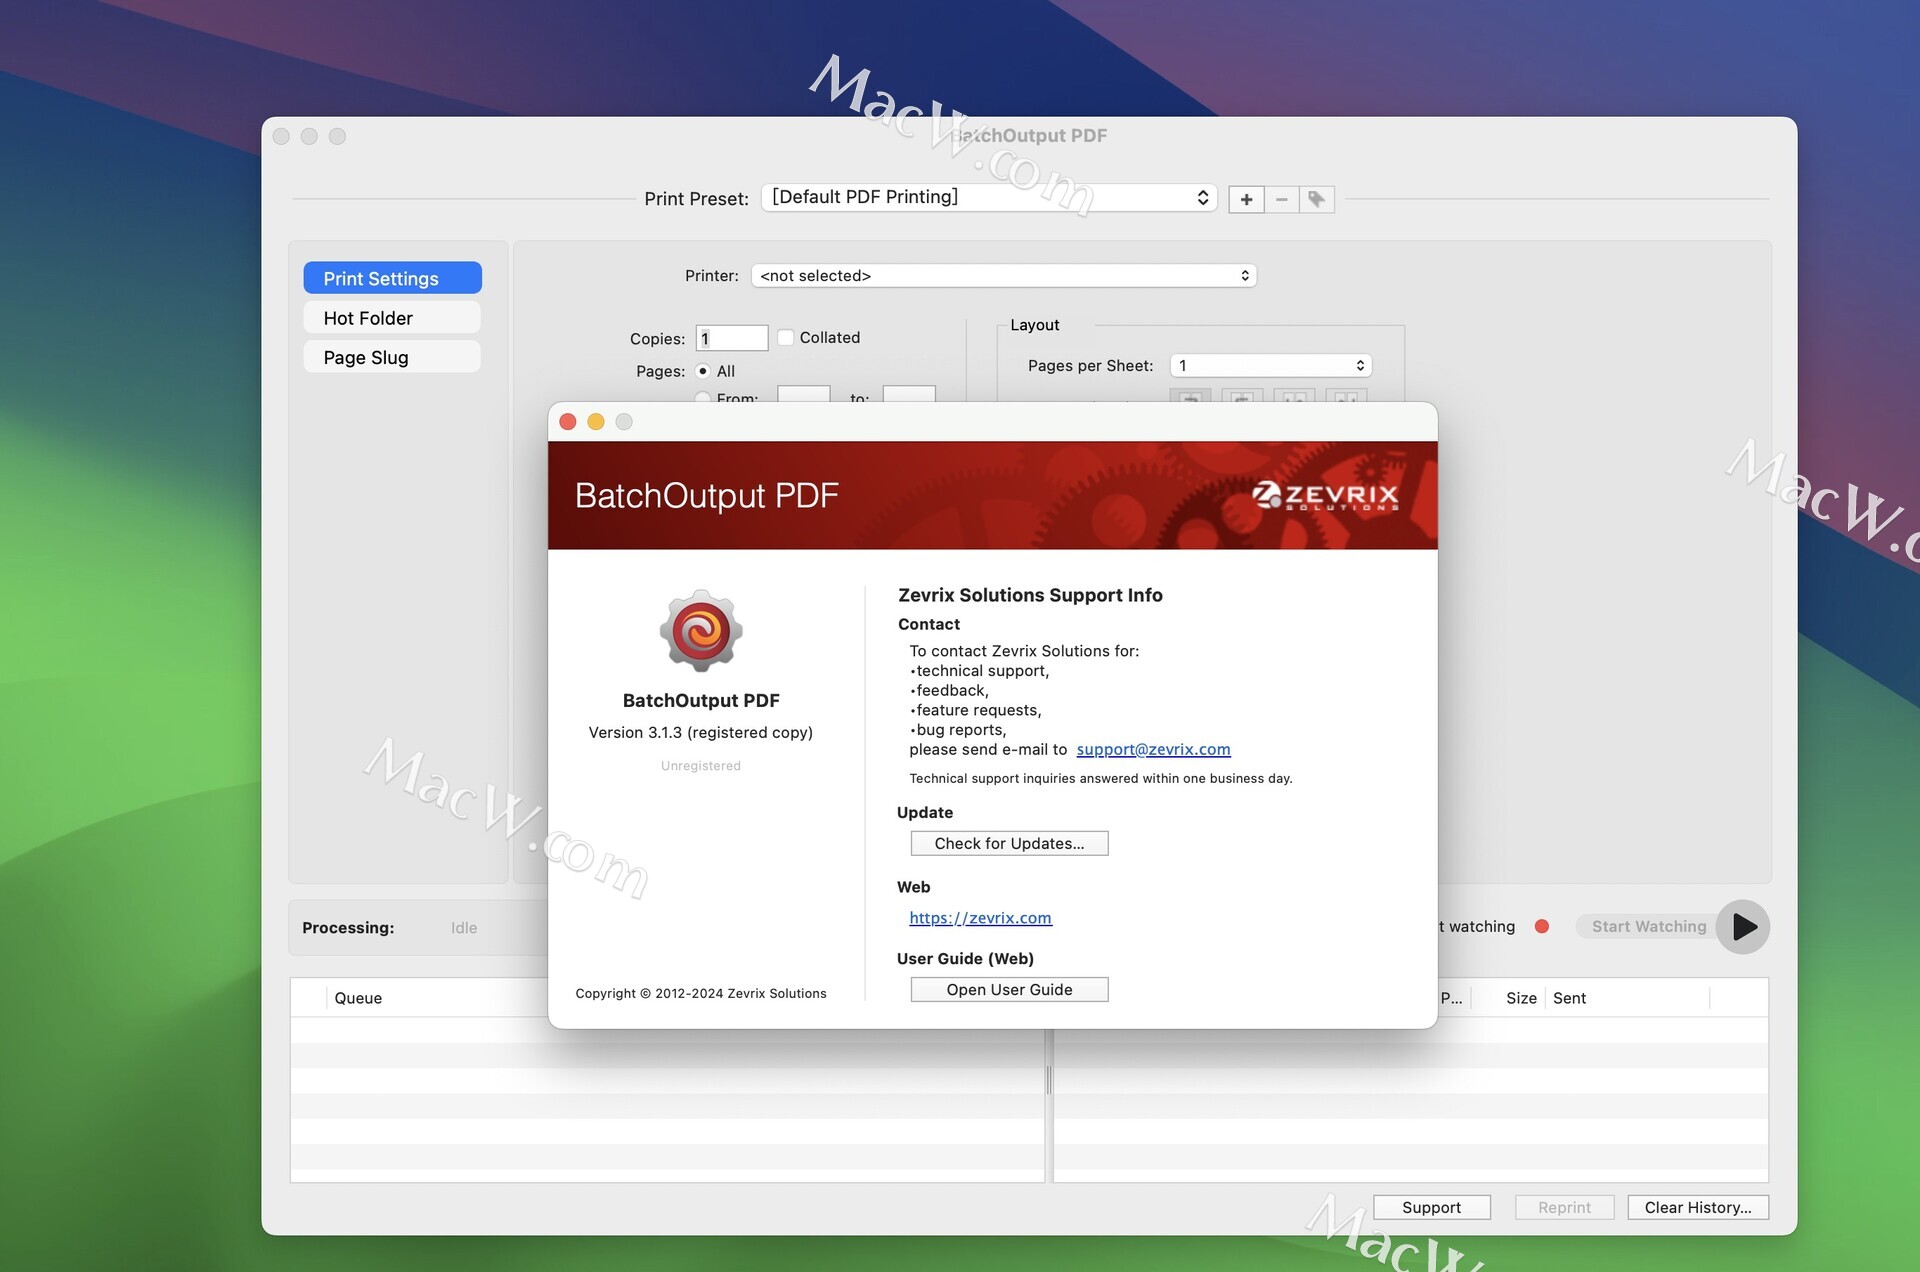Remove preset using the minus button
Viewport: 1920px width, 1272px height.
[x=1281, y=199]
